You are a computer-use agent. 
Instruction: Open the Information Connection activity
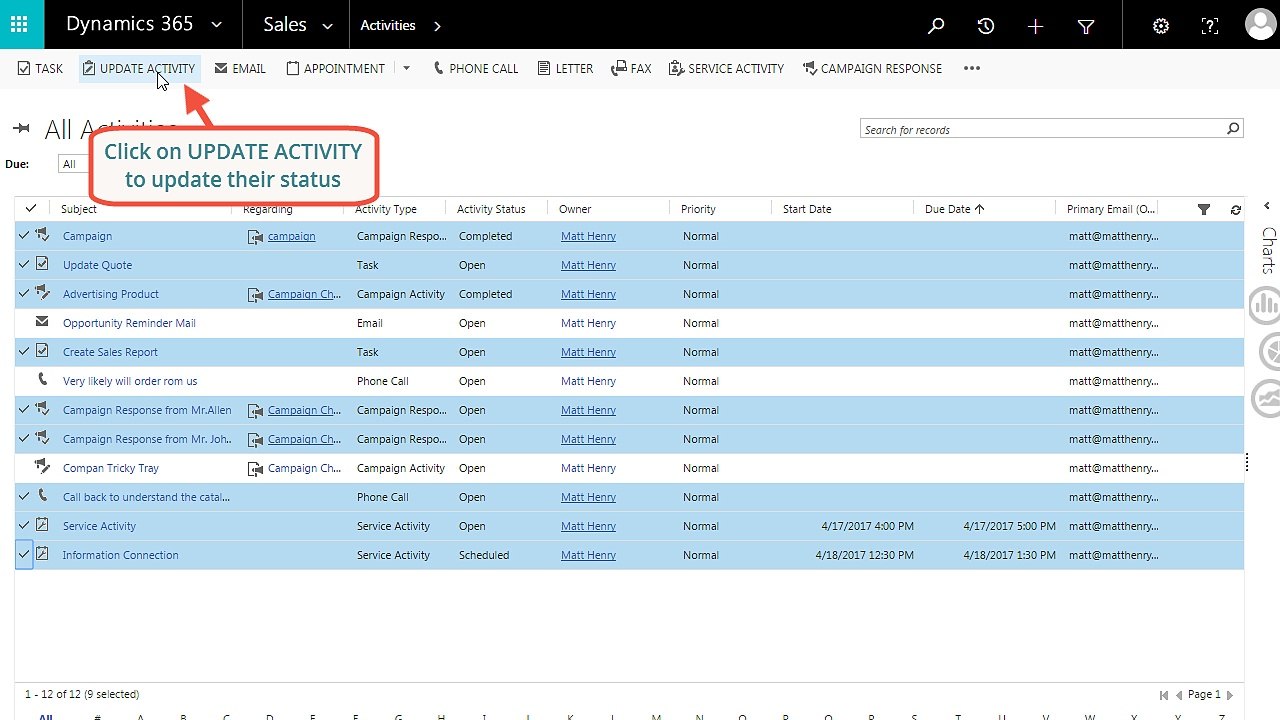coord(120,555)
